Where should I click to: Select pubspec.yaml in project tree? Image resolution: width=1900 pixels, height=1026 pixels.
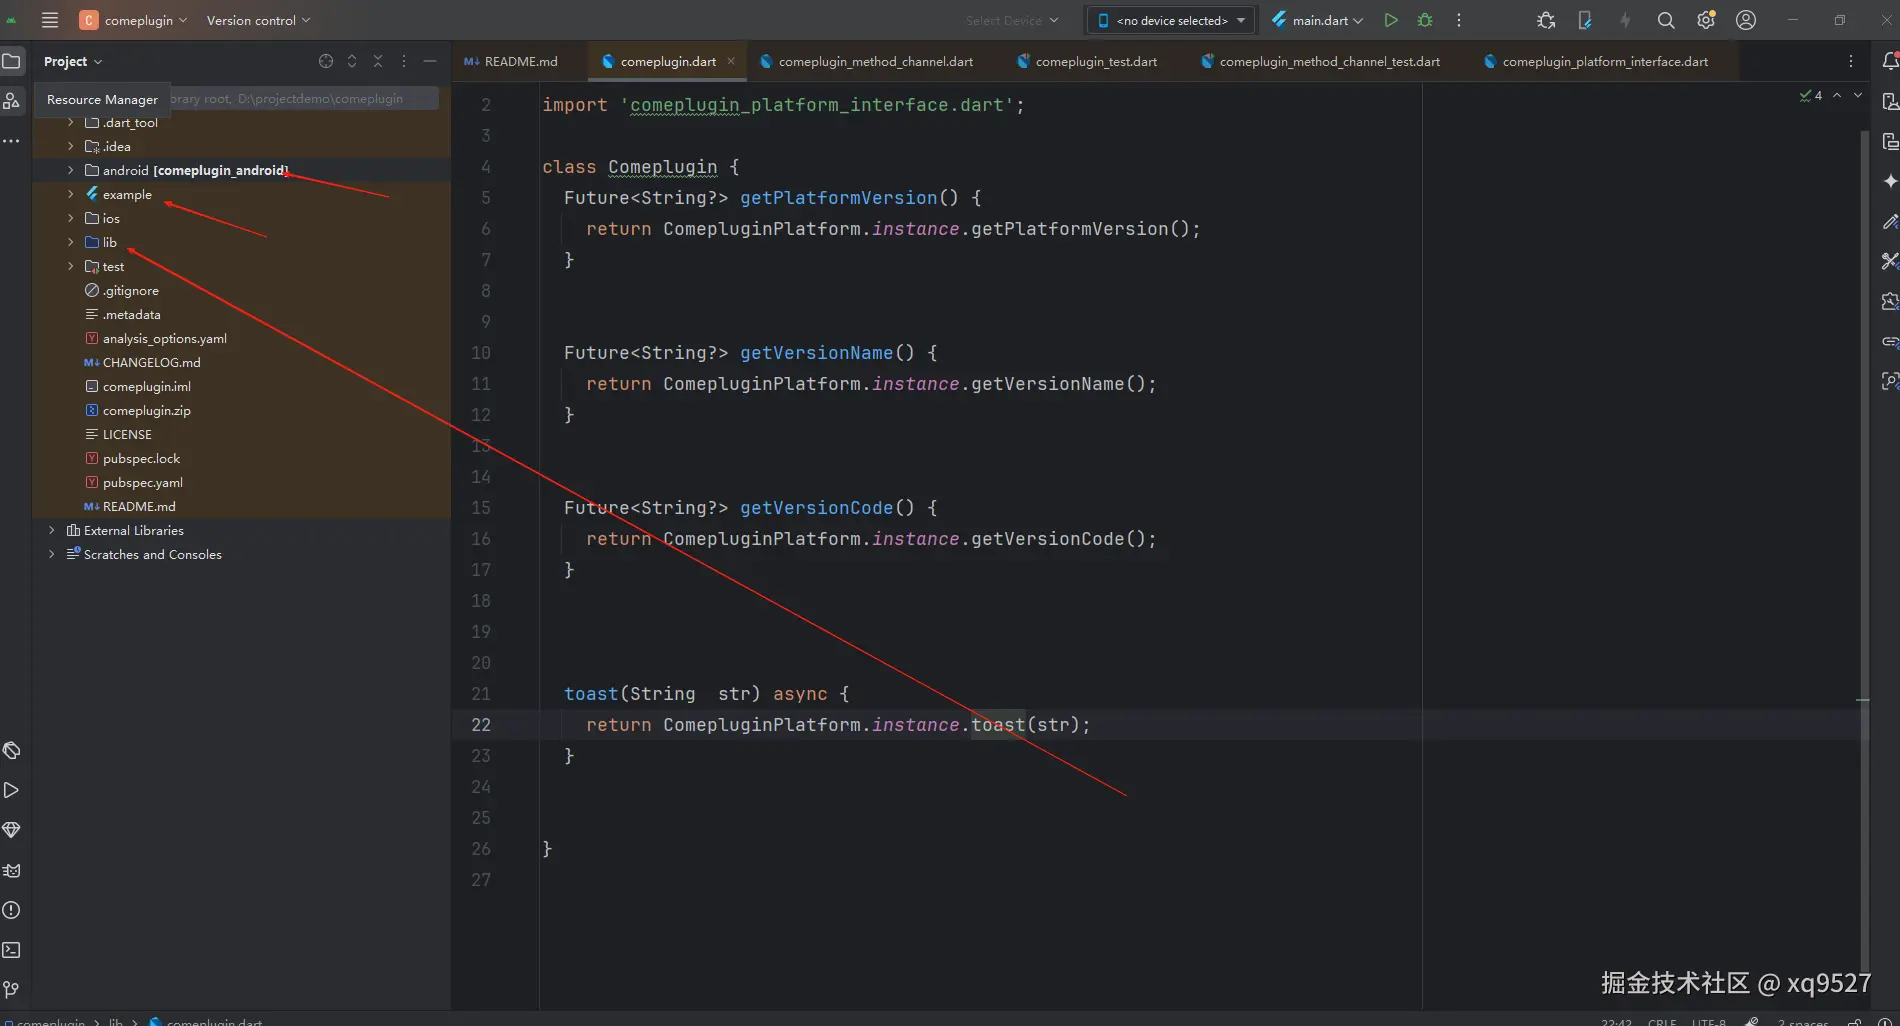[x=142, y=483]
